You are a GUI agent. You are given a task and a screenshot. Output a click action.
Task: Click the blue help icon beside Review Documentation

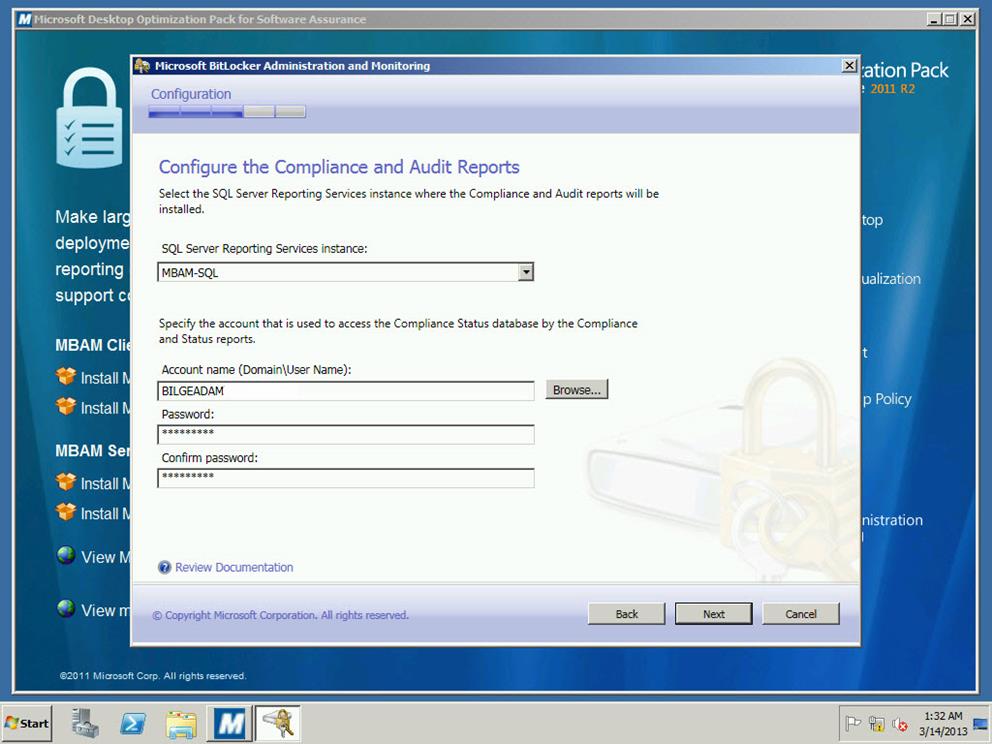coord(164,567)
